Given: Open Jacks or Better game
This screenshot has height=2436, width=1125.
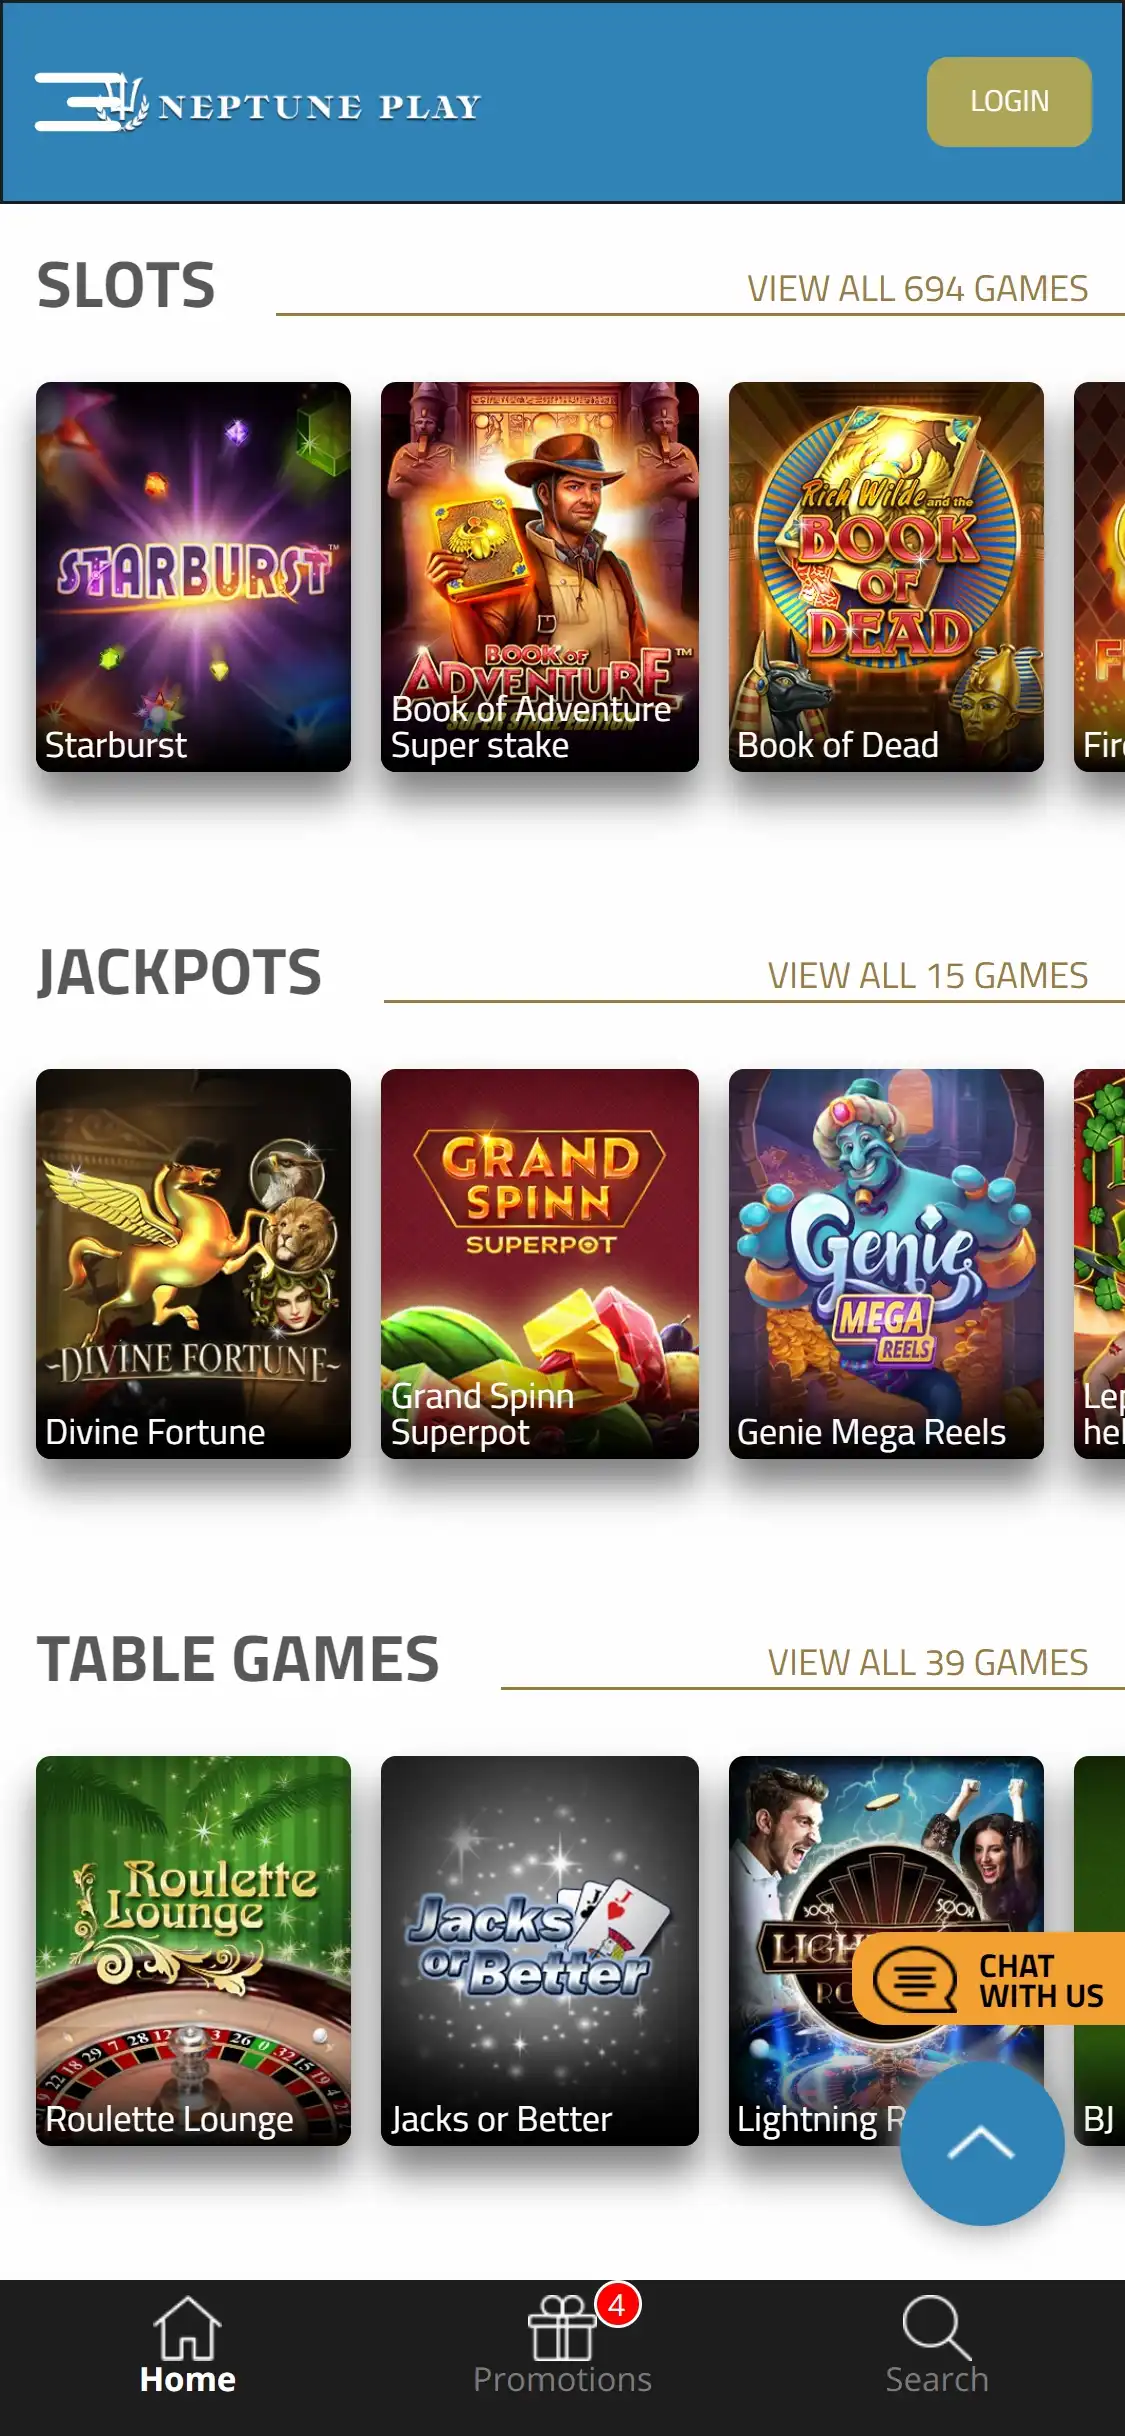Looking at the screenshot, I should pos(539,1951).
